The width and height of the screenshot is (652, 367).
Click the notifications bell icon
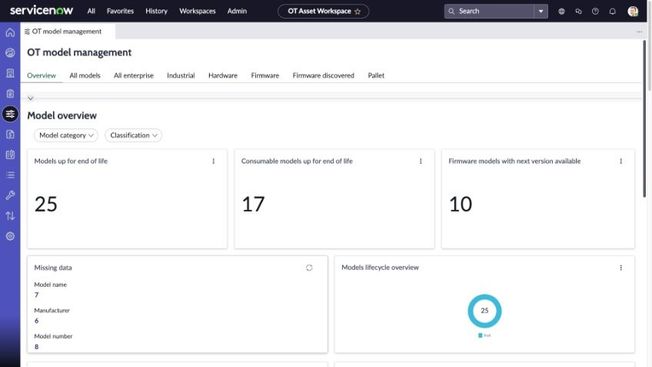612,11
